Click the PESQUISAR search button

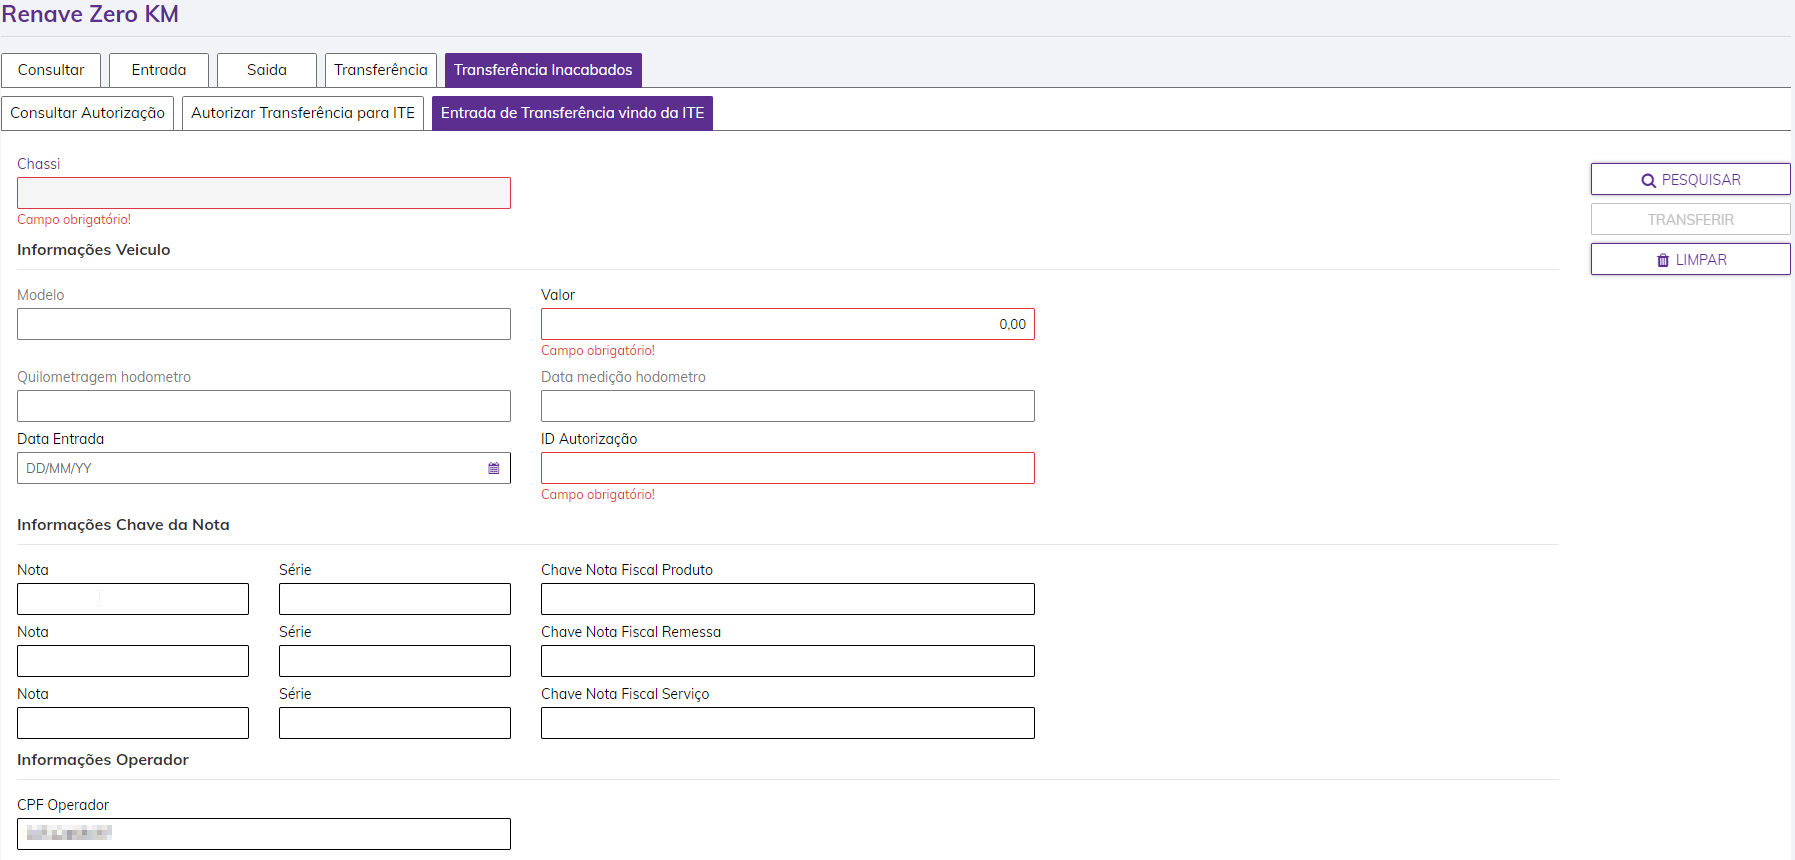pyautogui.click(x=1690, y=180)
